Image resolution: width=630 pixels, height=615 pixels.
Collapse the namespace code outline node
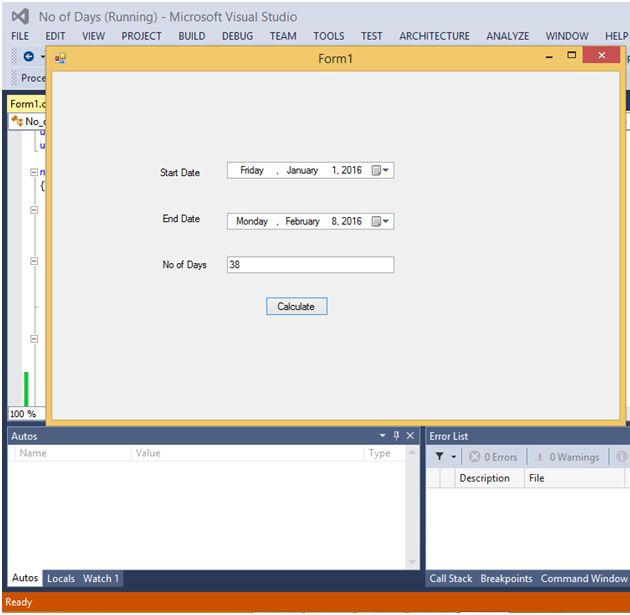(x=34, y=172)
